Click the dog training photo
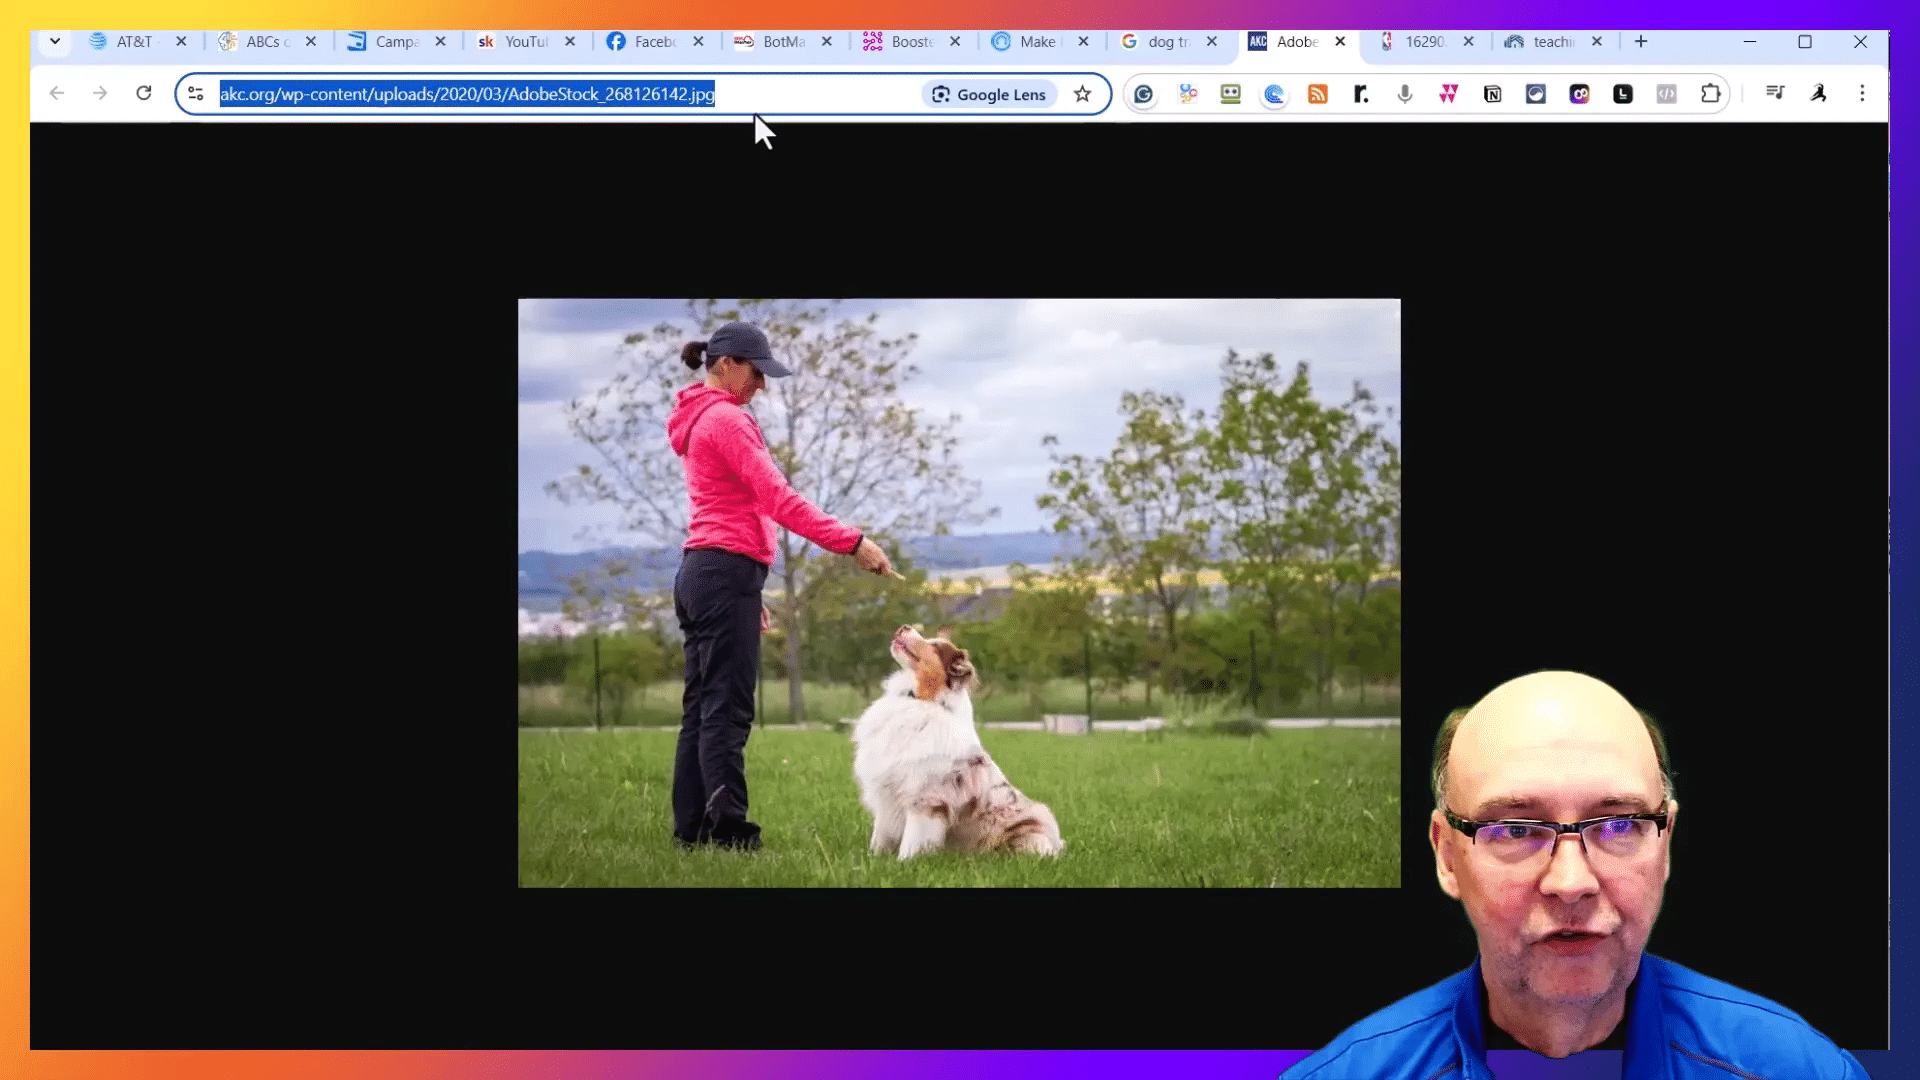 958,592
